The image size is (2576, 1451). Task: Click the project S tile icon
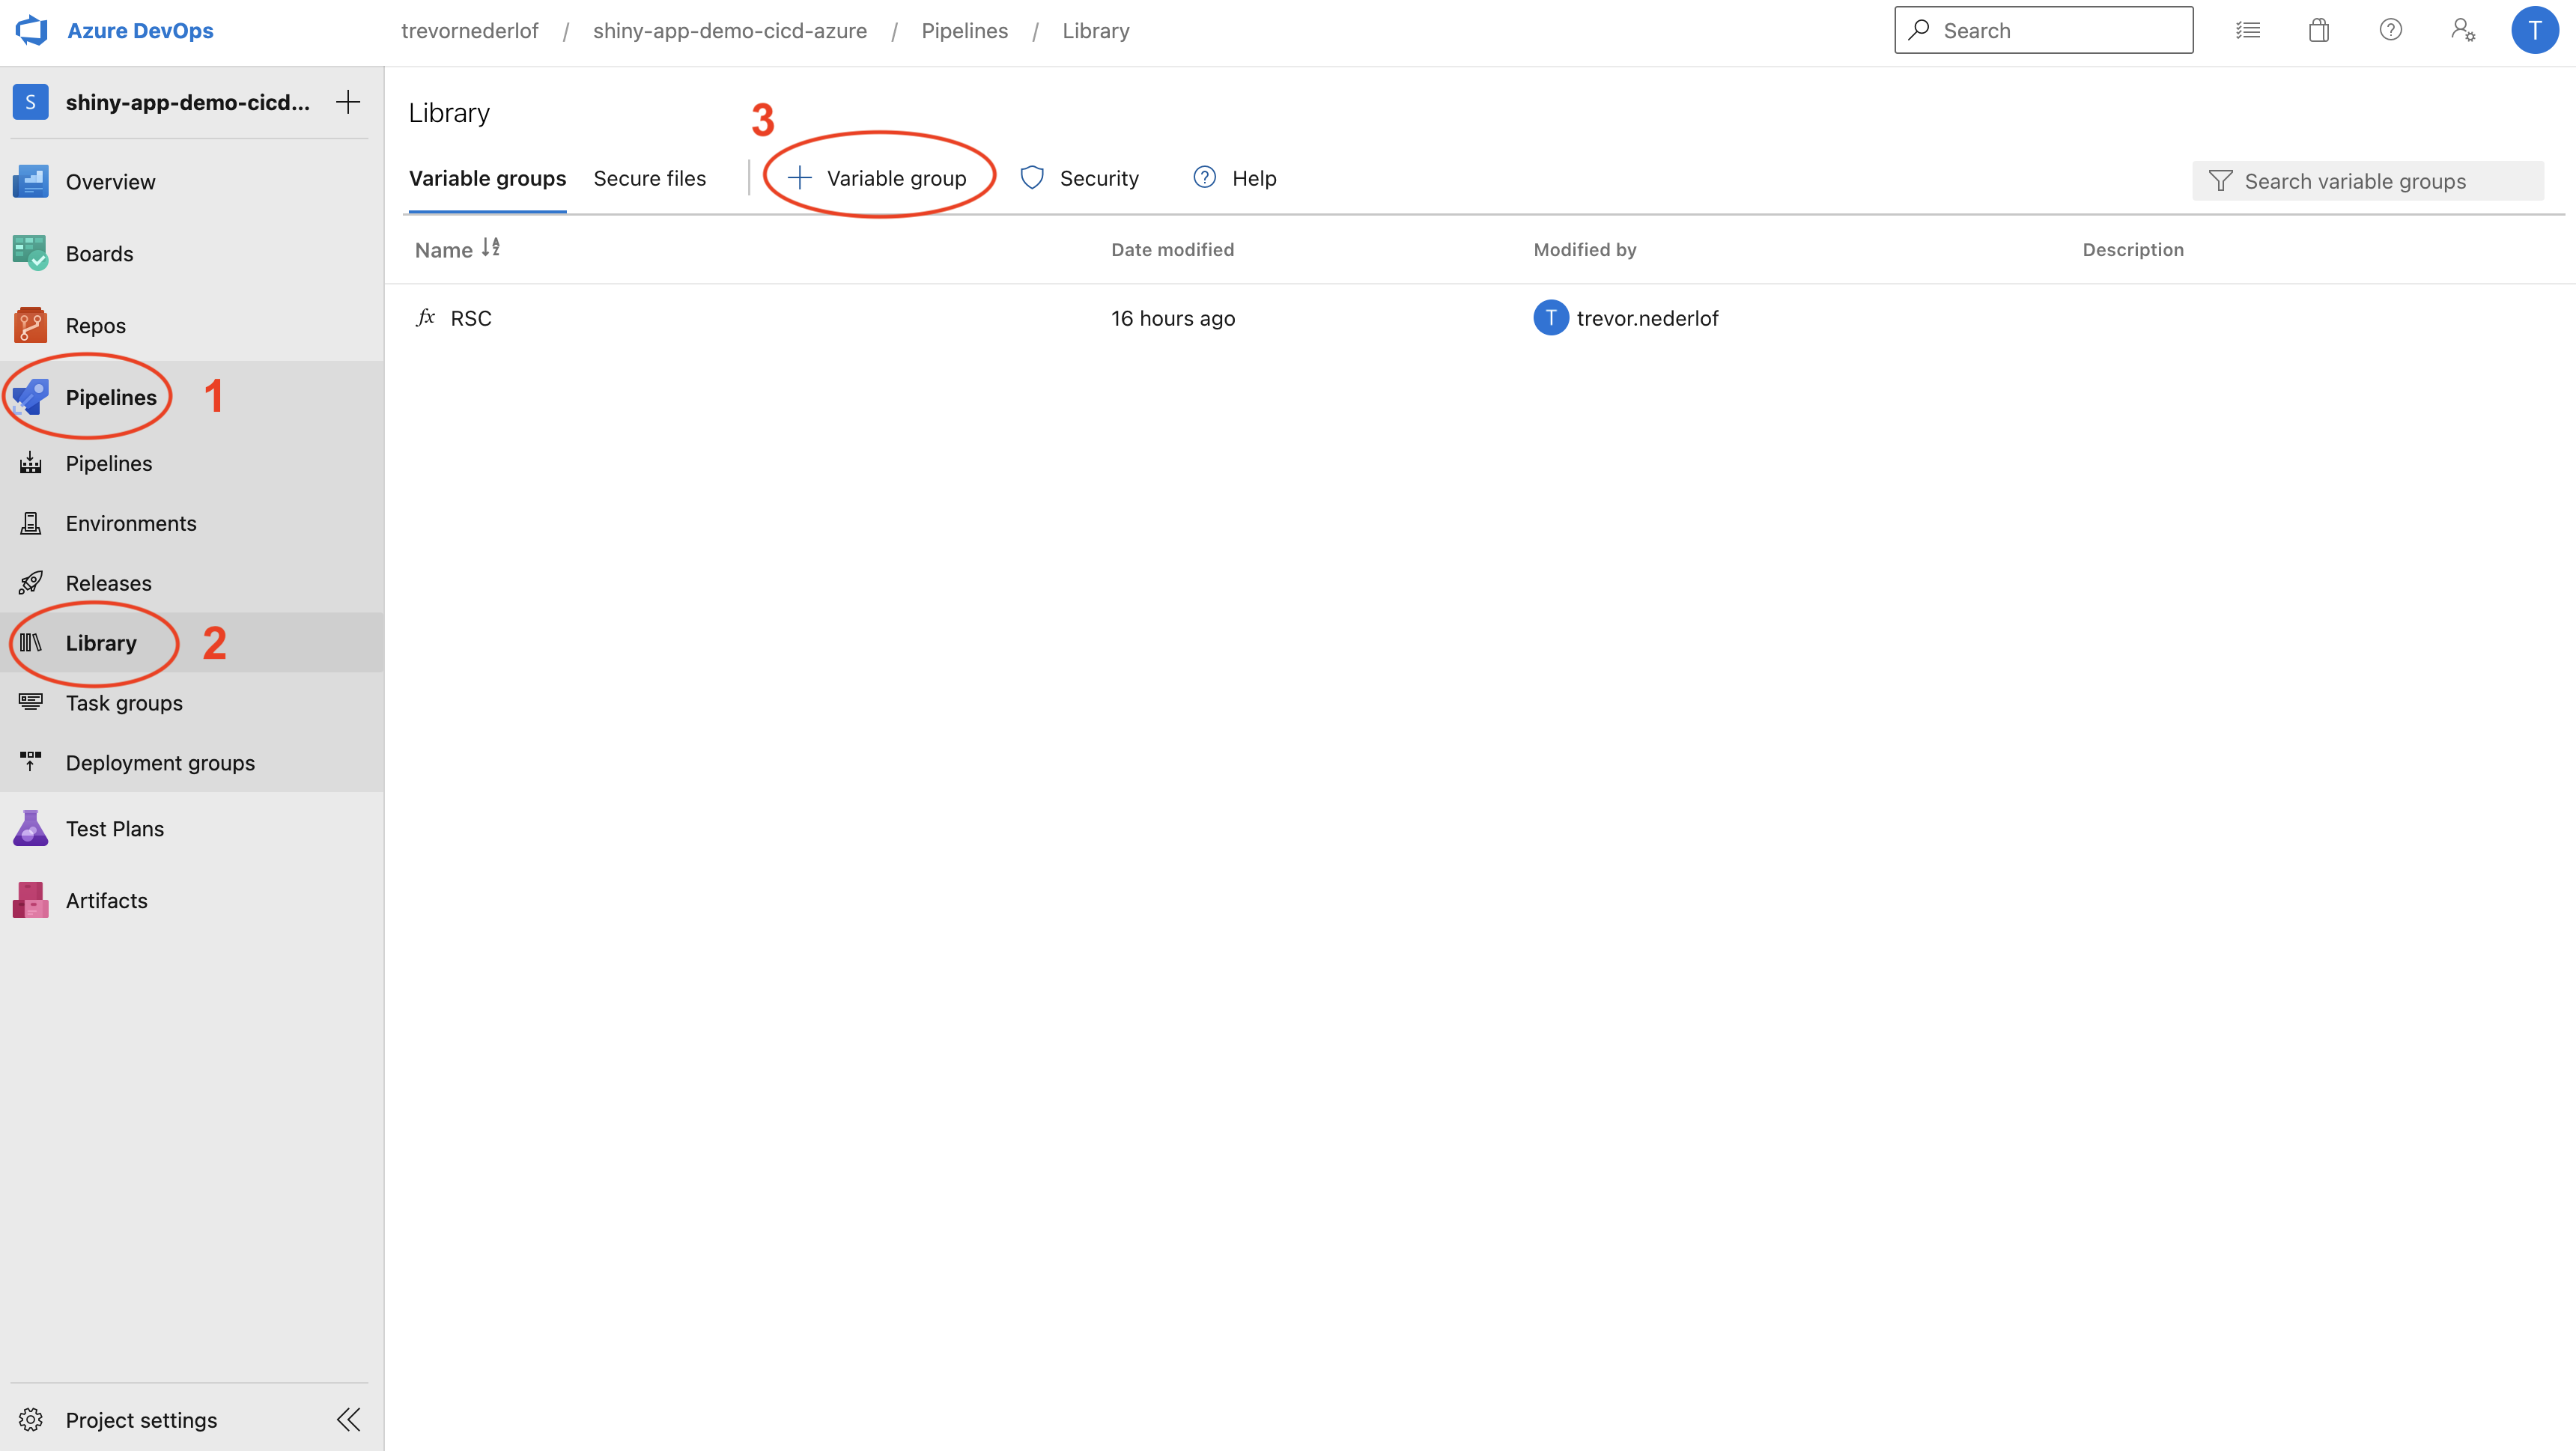(x=30, y=102)
